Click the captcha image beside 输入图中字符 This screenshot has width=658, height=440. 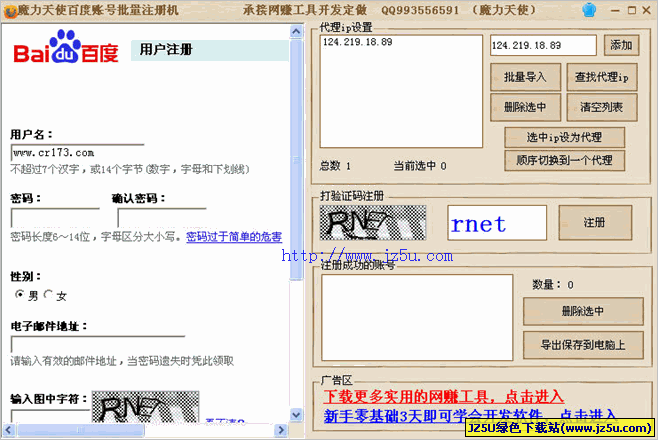click(145, 406)
